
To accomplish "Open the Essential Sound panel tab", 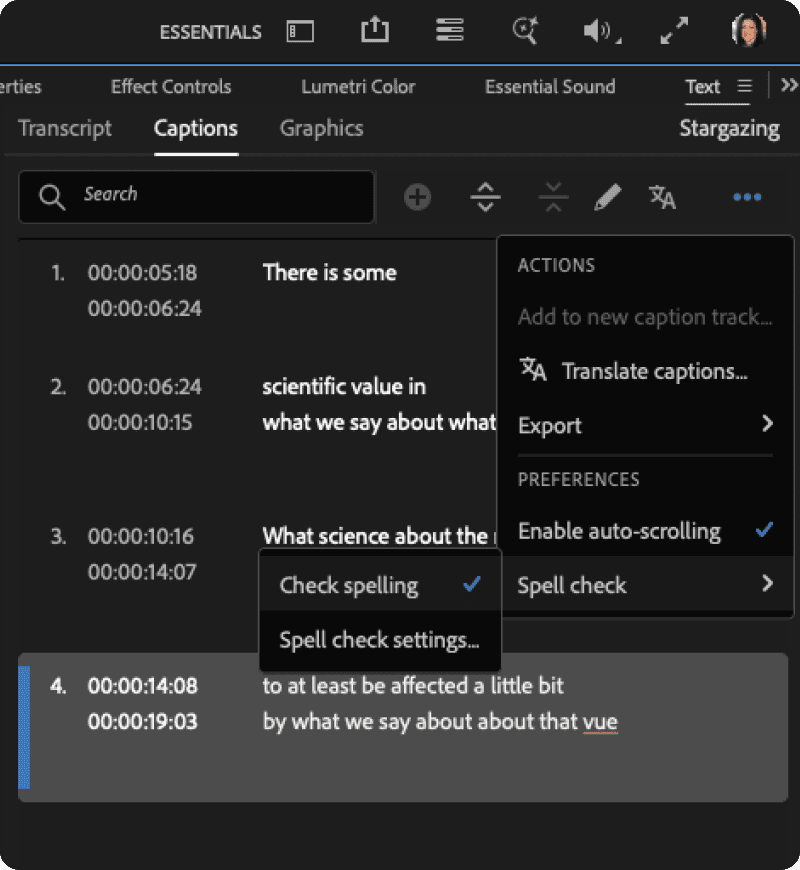I will (x=550, y=87).
